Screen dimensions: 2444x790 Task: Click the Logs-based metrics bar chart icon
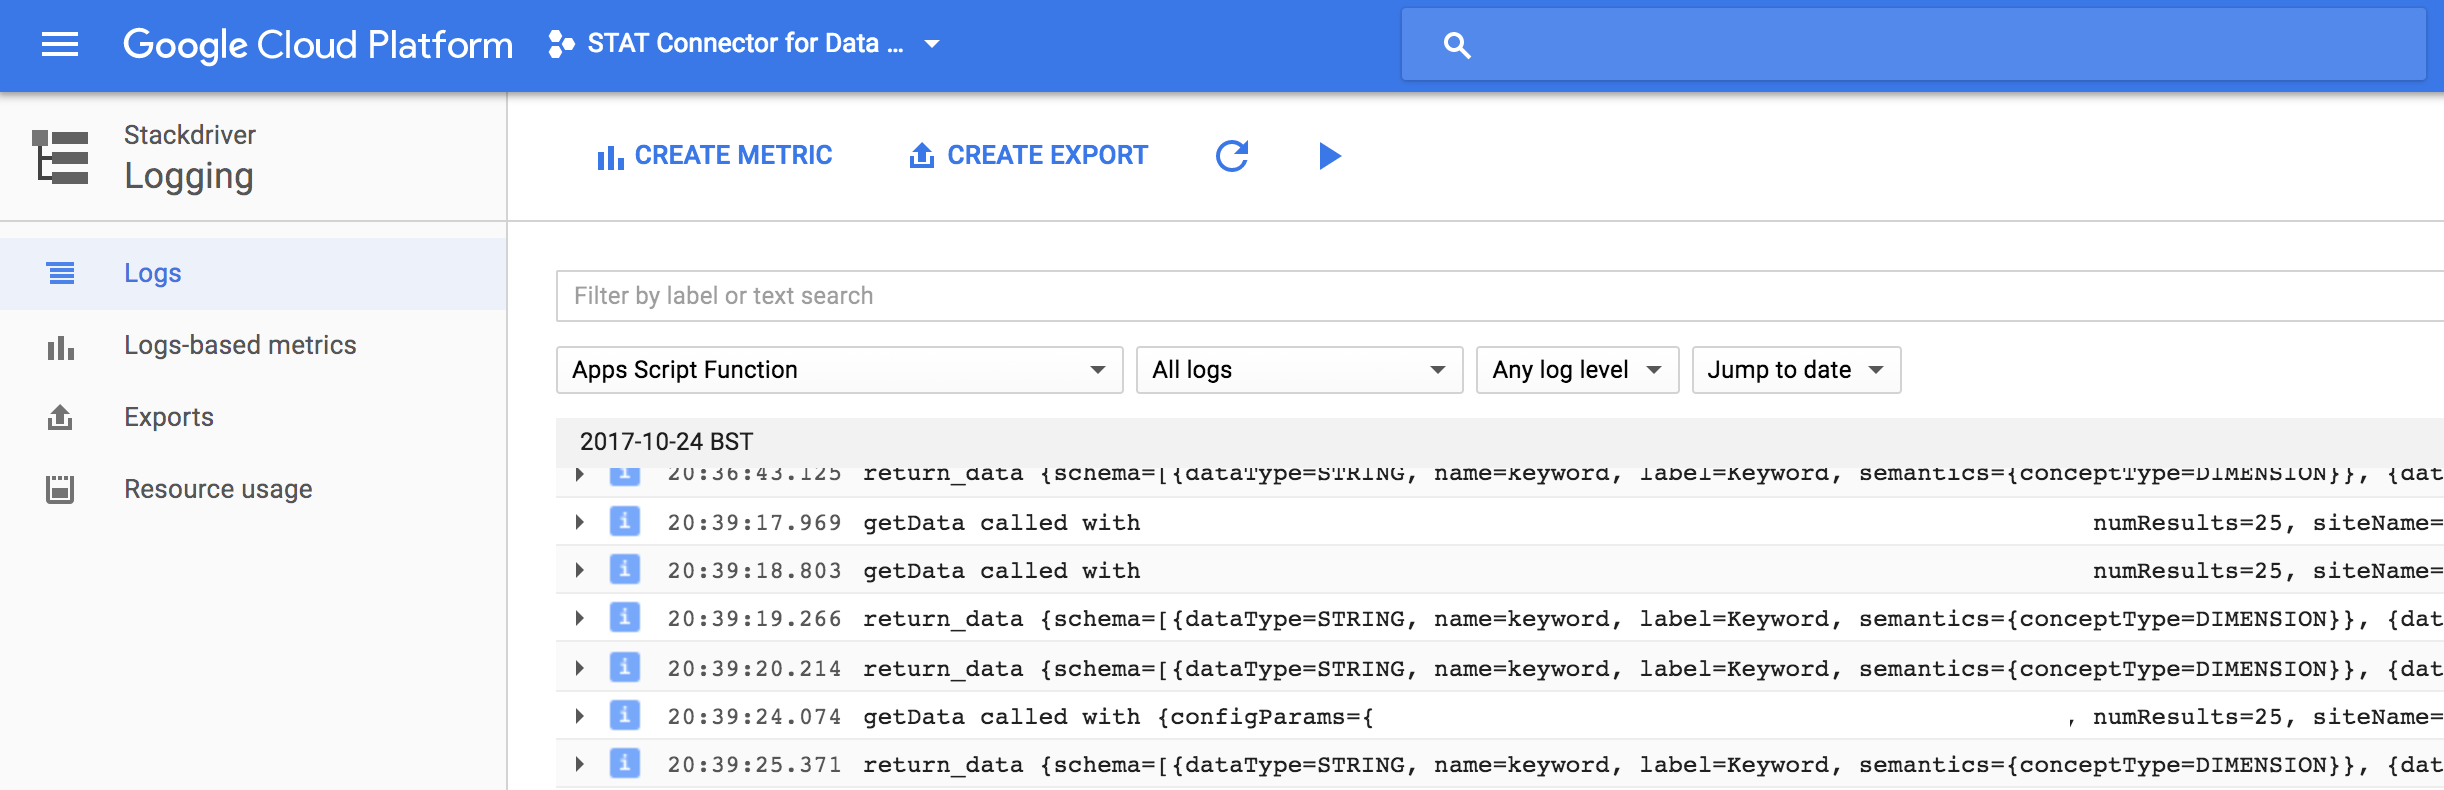point(61,347)
